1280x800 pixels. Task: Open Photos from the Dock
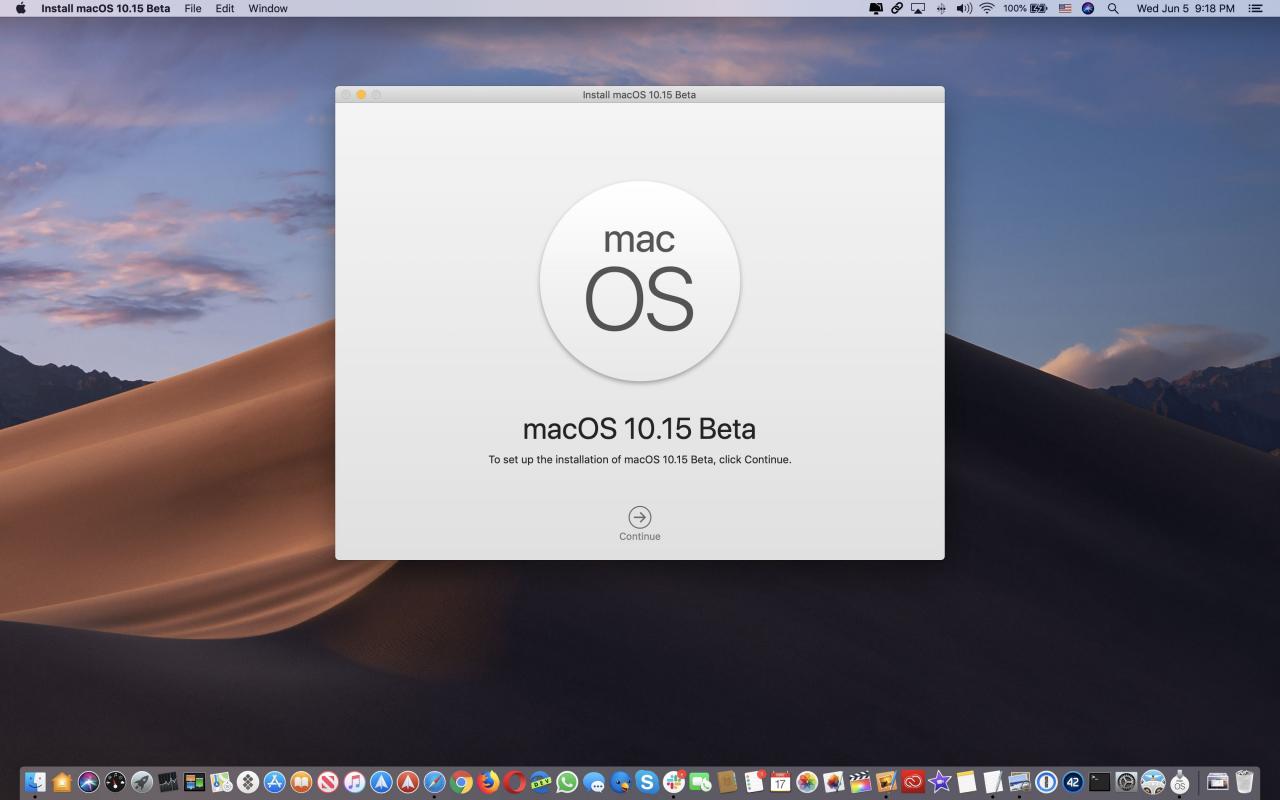point(807,782)
